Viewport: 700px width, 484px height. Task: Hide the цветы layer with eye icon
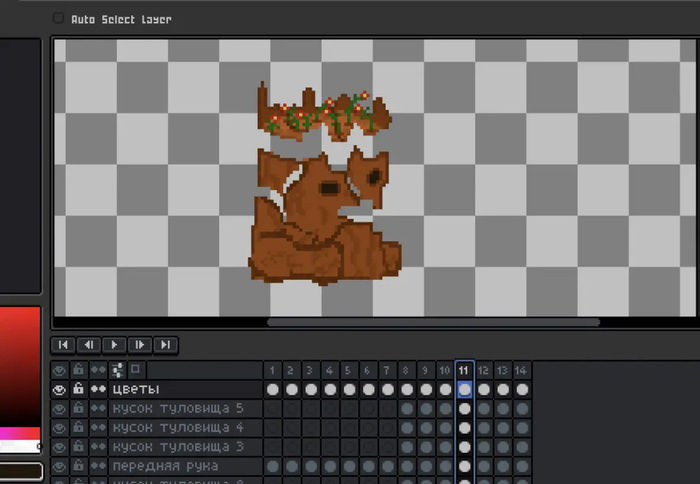(x=59, y=390)
